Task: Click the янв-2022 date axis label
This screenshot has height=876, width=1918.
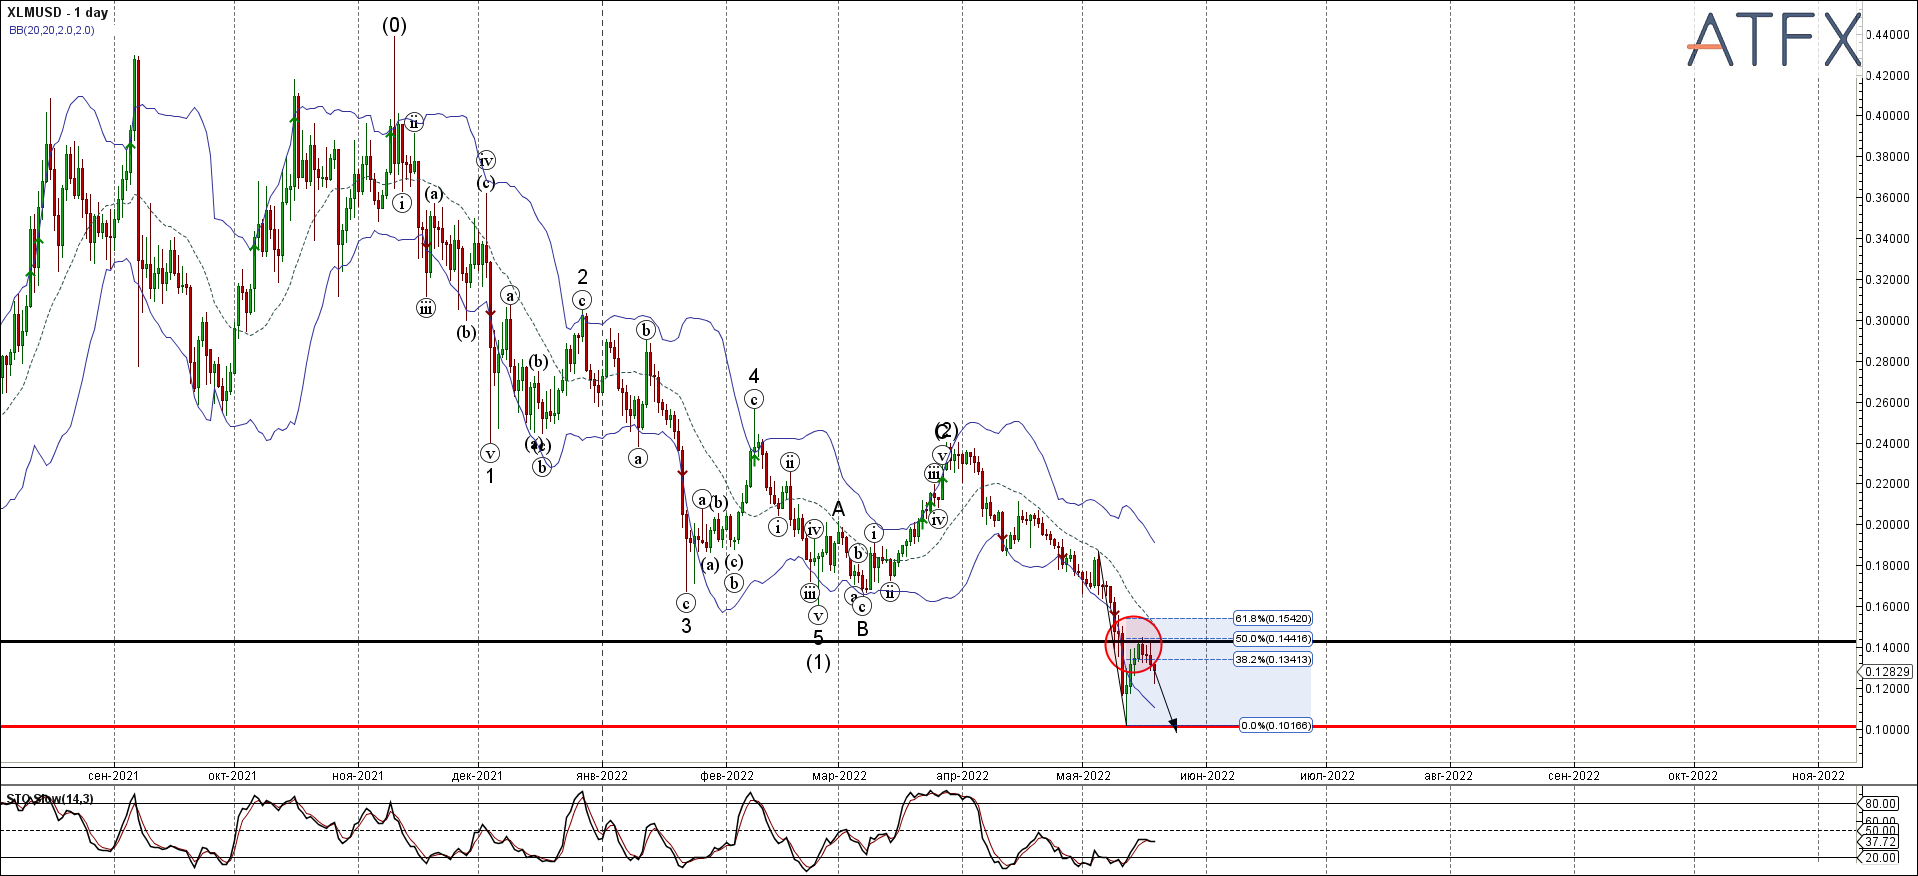Action: [x=602, y=776]
